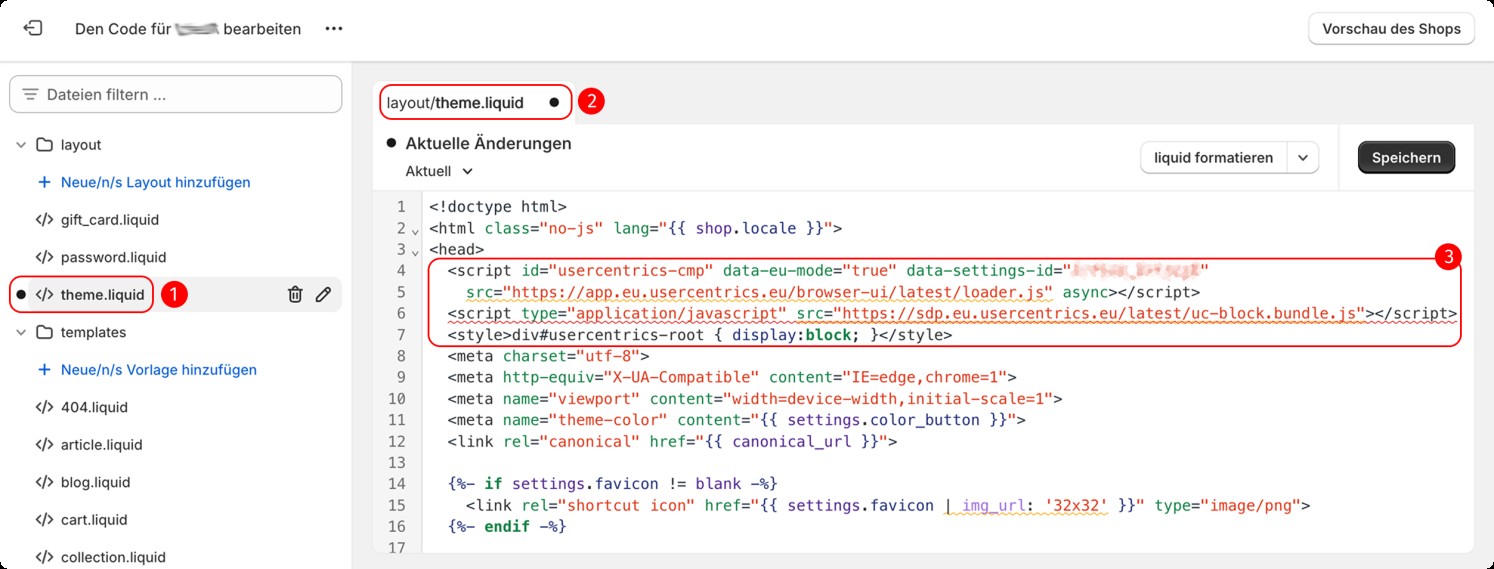Click code icon of password.liquid

coord(44,257)
